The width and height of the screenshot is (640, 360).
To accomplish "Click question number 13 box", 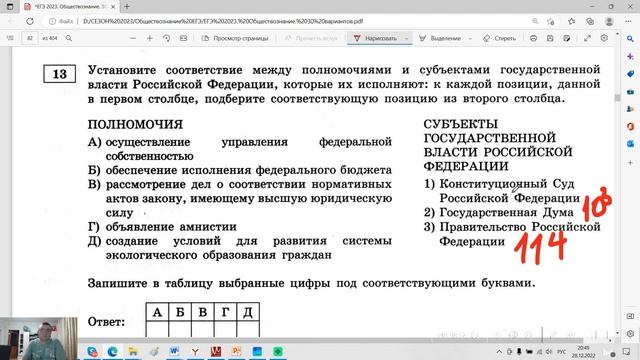I will tap(60, 74).
